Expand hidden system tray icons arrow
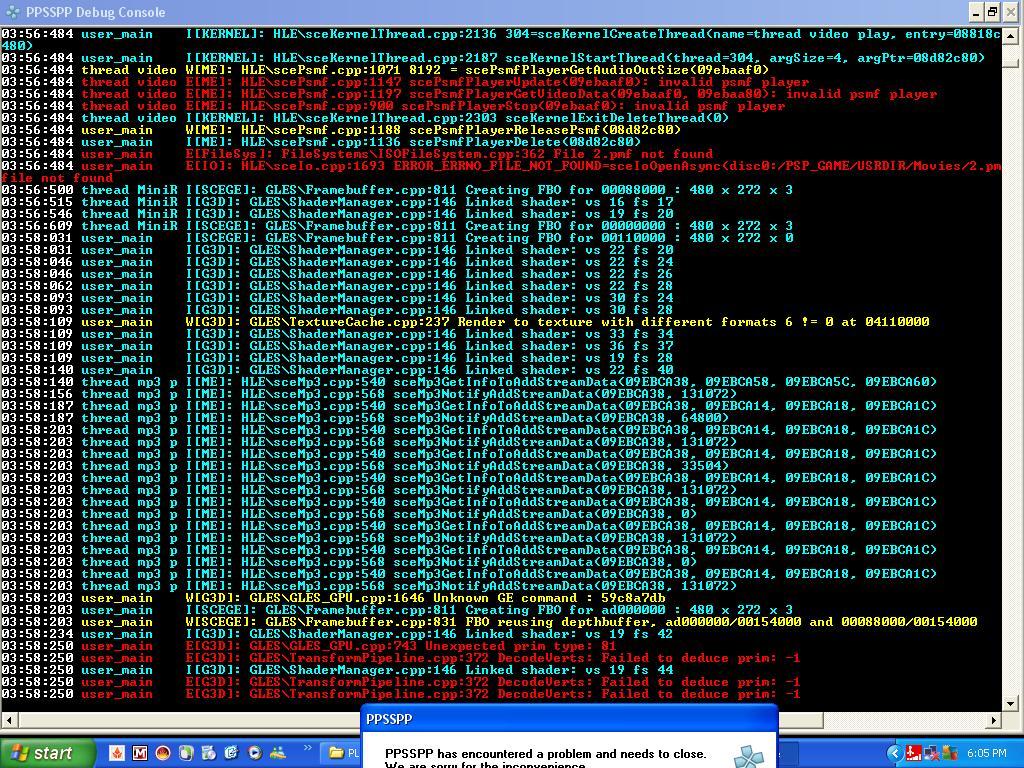 pos(895,753)
